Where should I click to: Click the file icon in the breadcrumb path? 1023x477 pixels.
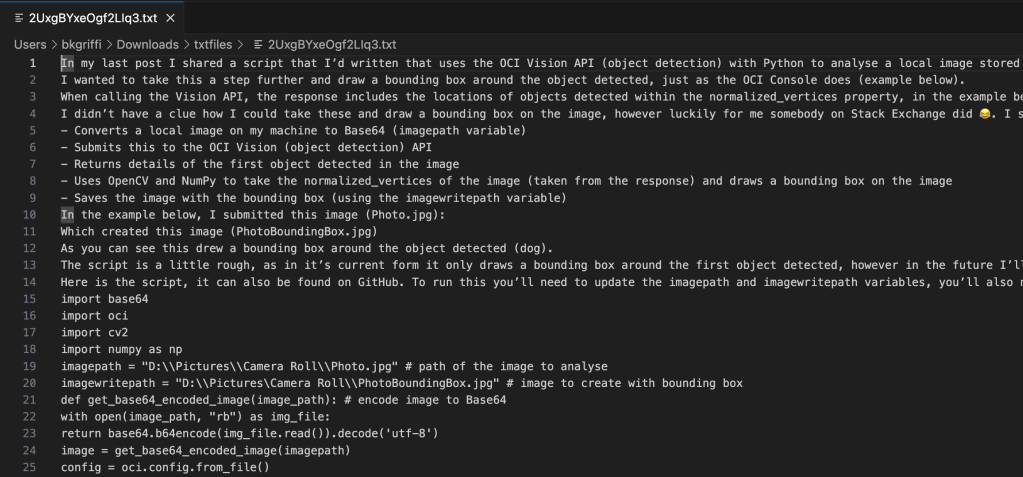pyautogui.click(x=259, y=44)
